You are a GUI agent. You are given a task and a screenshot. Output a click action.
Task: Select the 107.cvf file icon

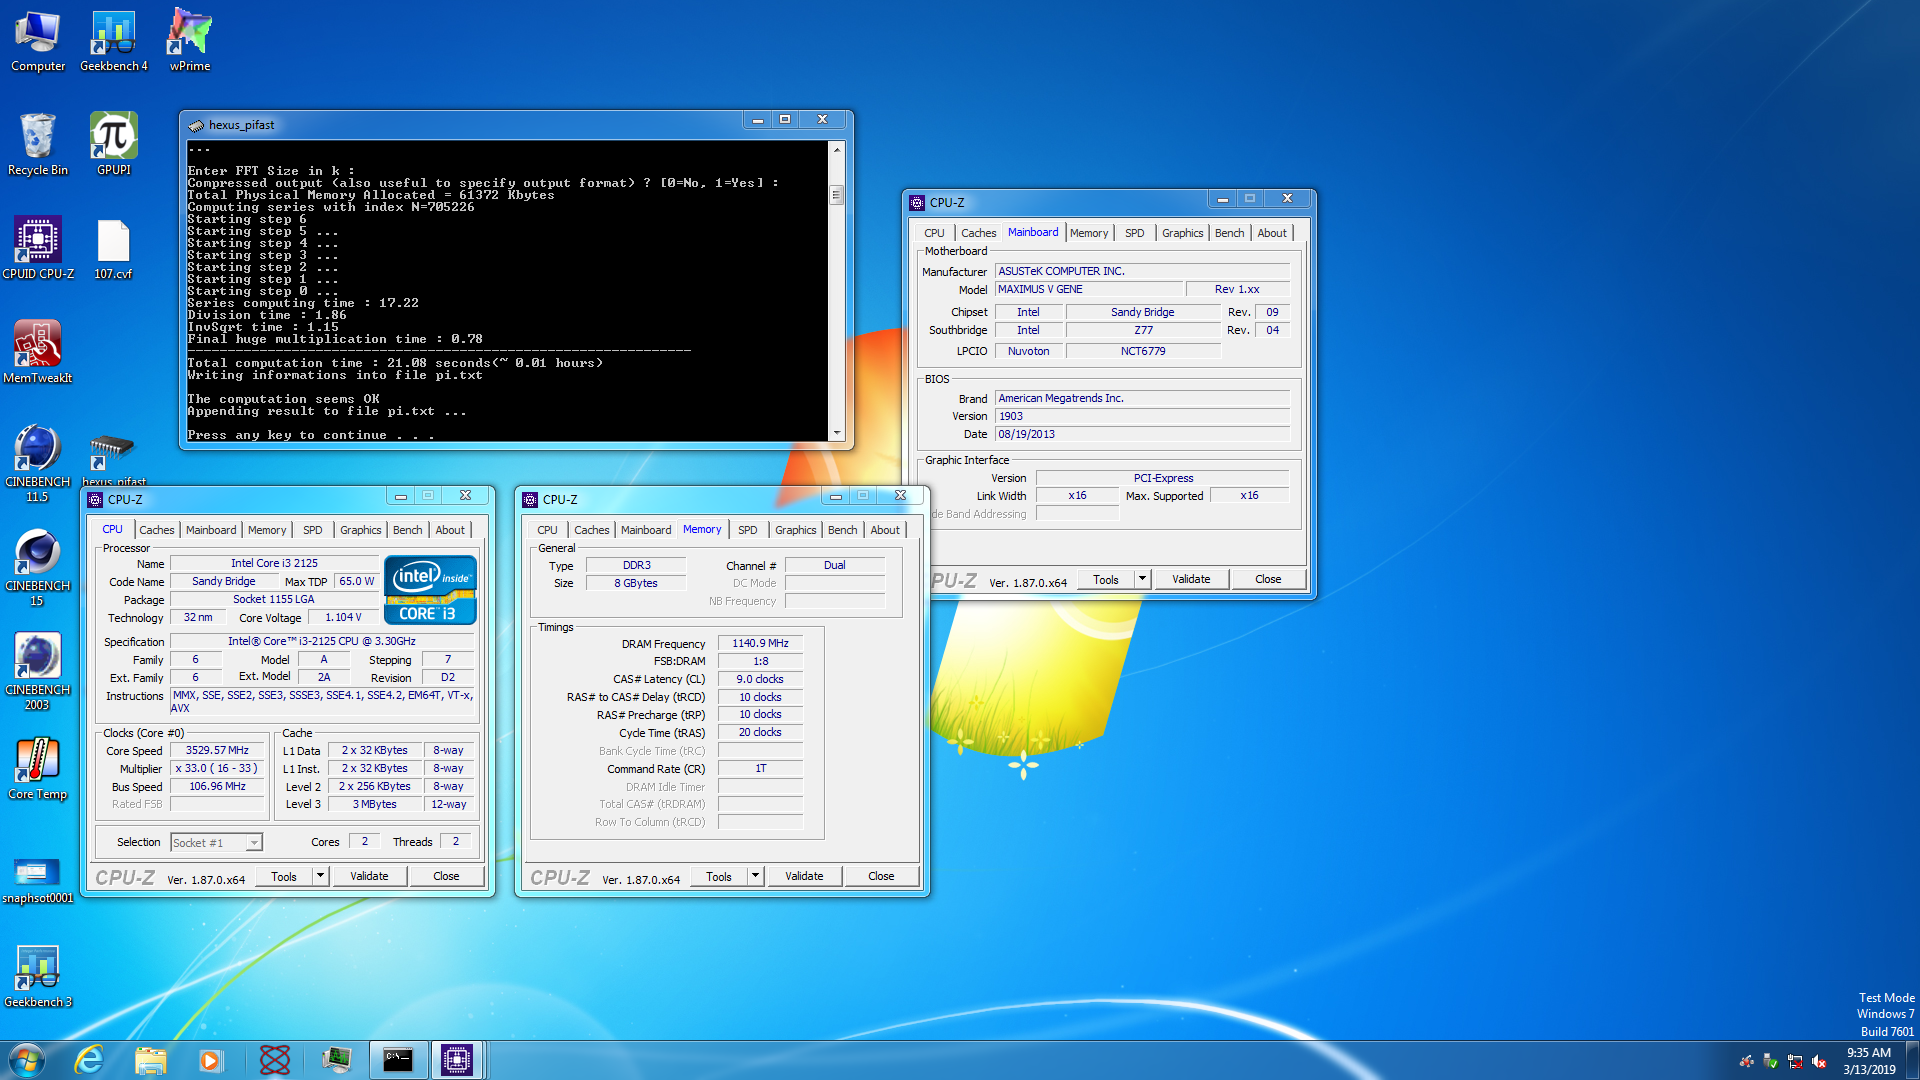coord(114,248)
